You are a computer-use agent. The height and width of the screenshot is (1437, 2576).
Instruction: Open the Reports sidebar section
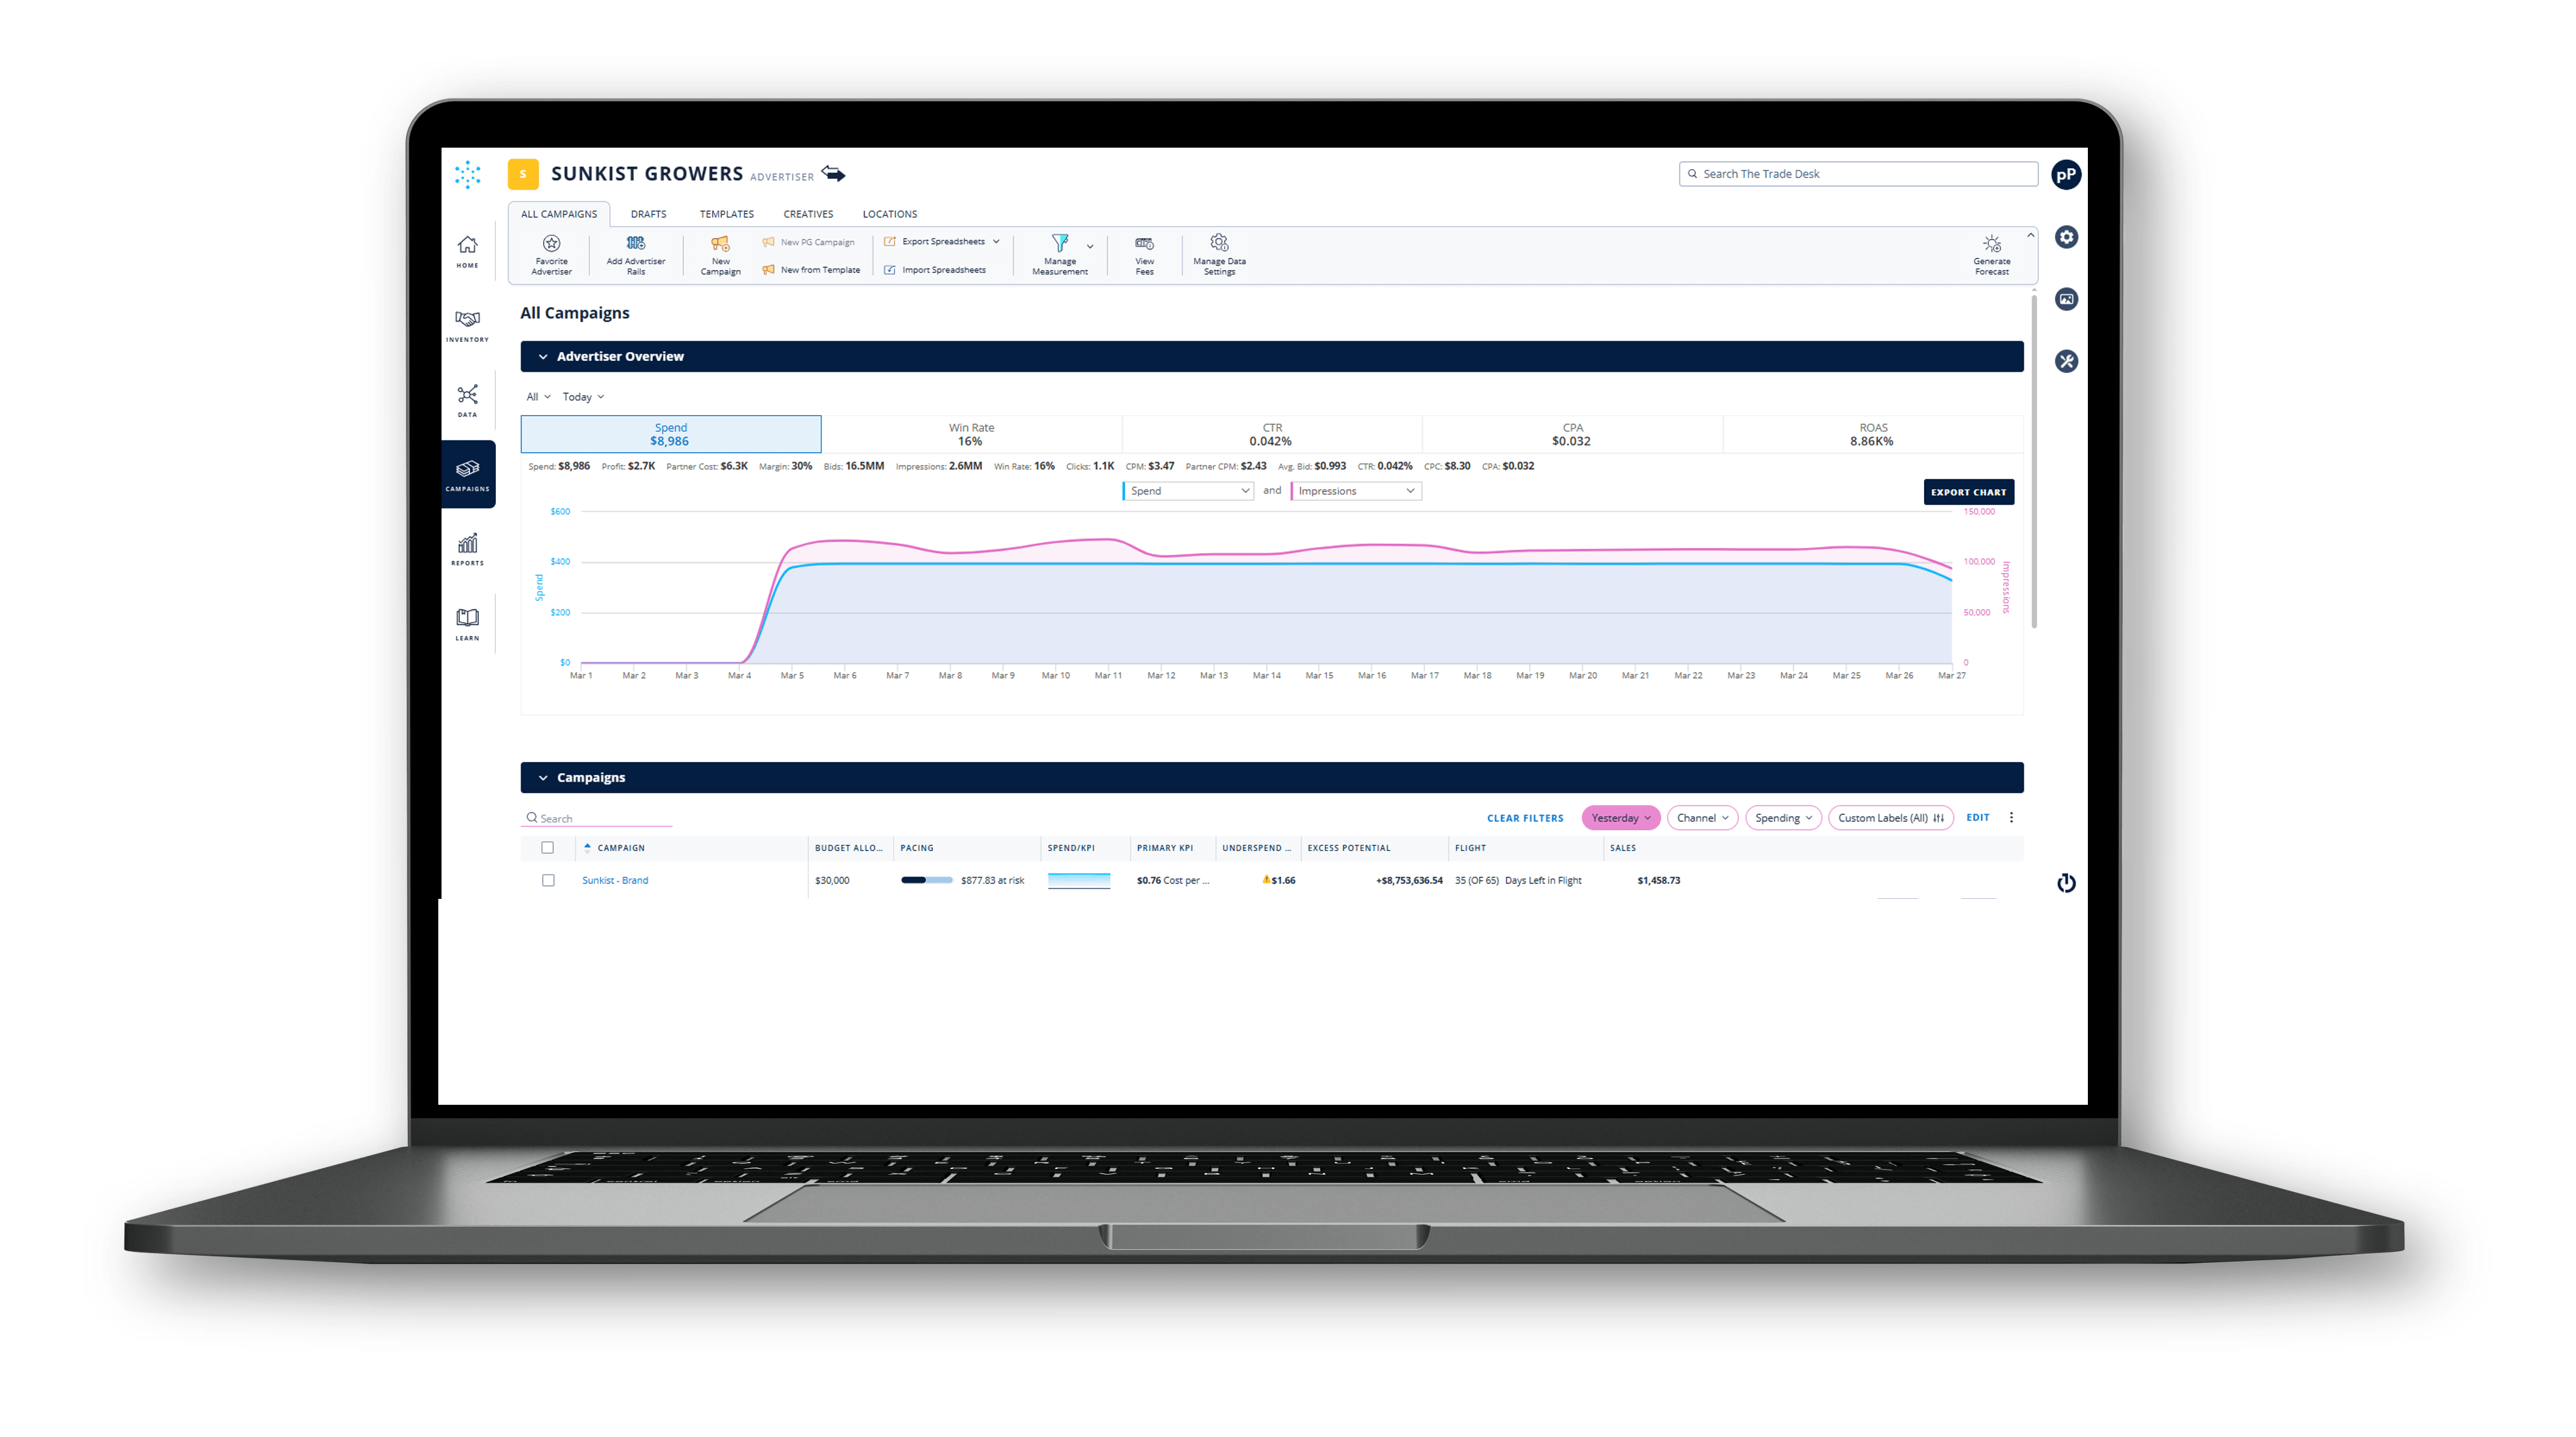click(x=467, y=550)
